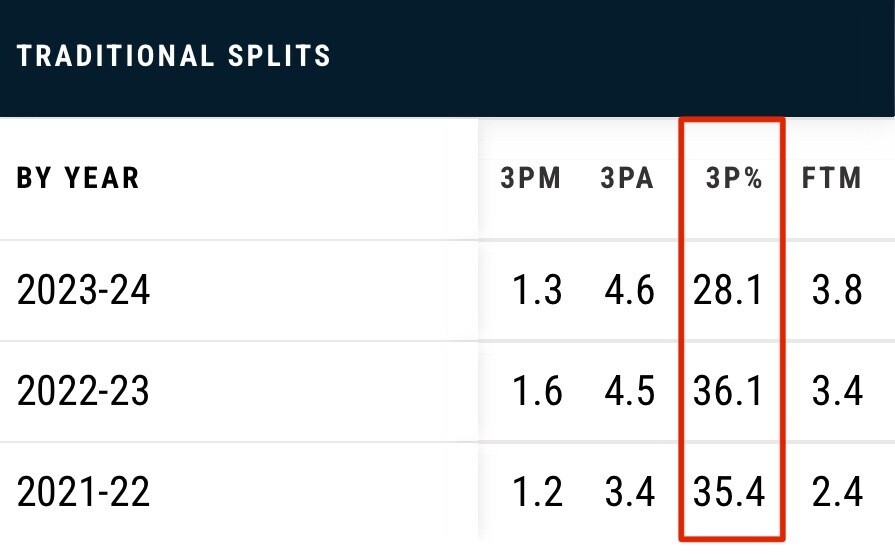895x555 pixels.
Task: Click the 2021-22 3P% value 35.4
Action: 728,492
